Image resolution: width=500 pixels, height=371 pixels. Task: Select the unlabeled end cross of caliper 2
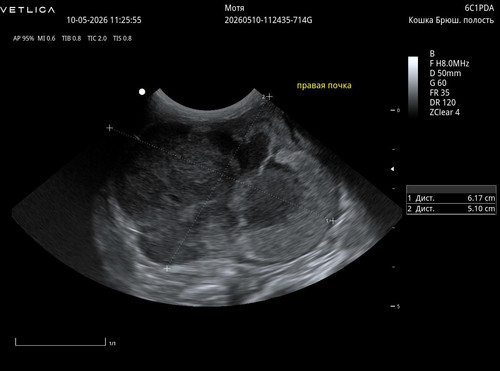coord(167,268)
